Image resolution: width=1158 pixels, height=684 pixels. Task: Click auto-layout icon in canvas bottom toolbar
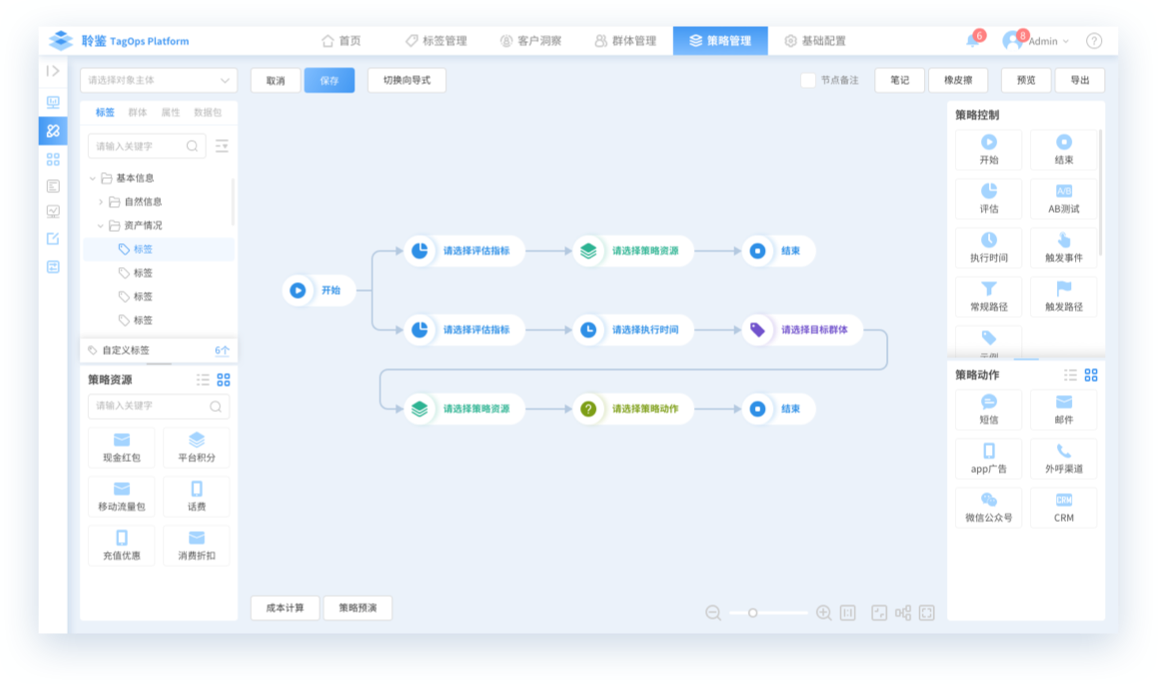tap(902, 613)
